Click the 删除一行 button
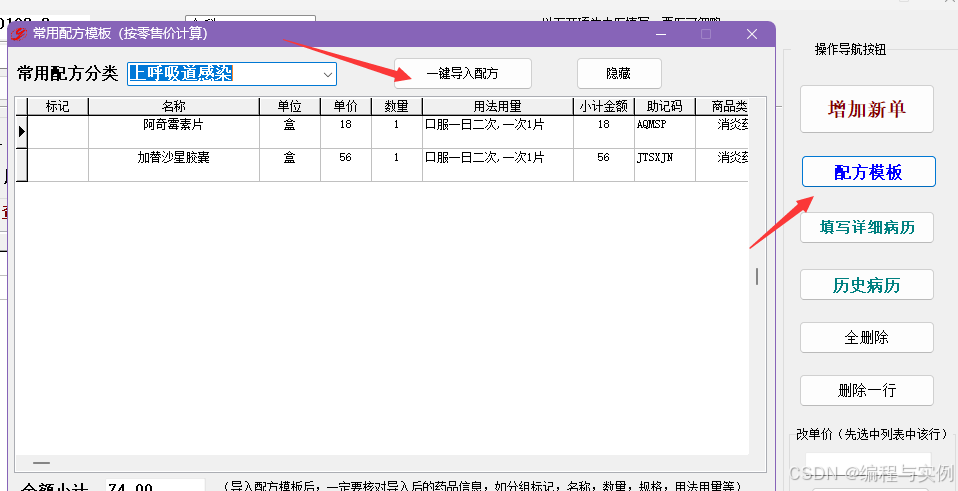 point(867,391)
